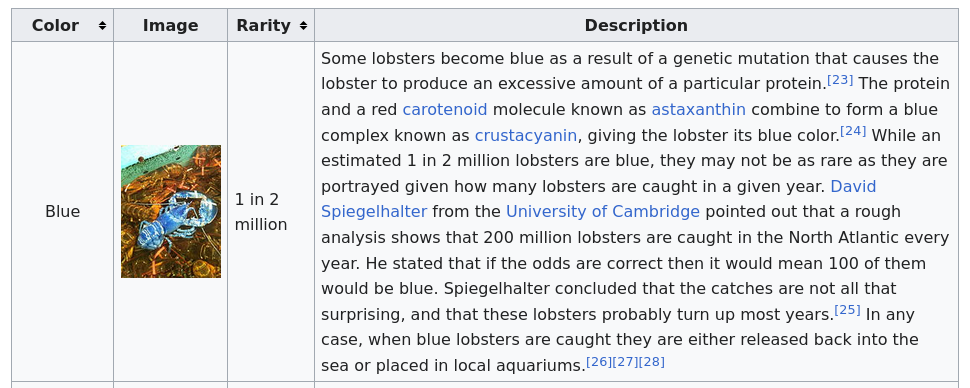Jump to citation reference 23

(840, 80)
